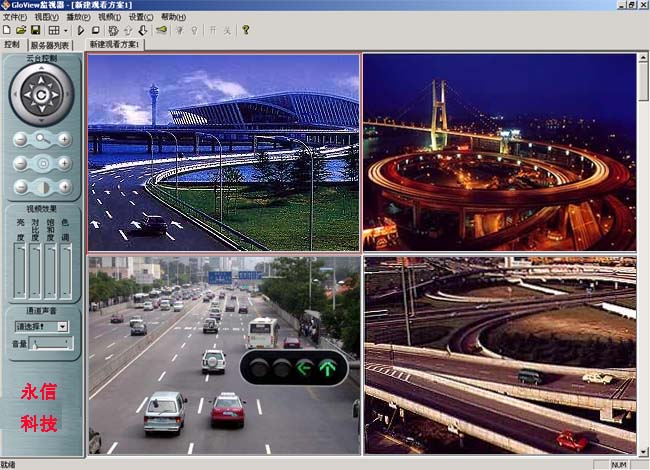Image resolution: width=650 pixels, height=470 pixels.
Task: Click the 音量 volume slider
Action: pos(50,344)
